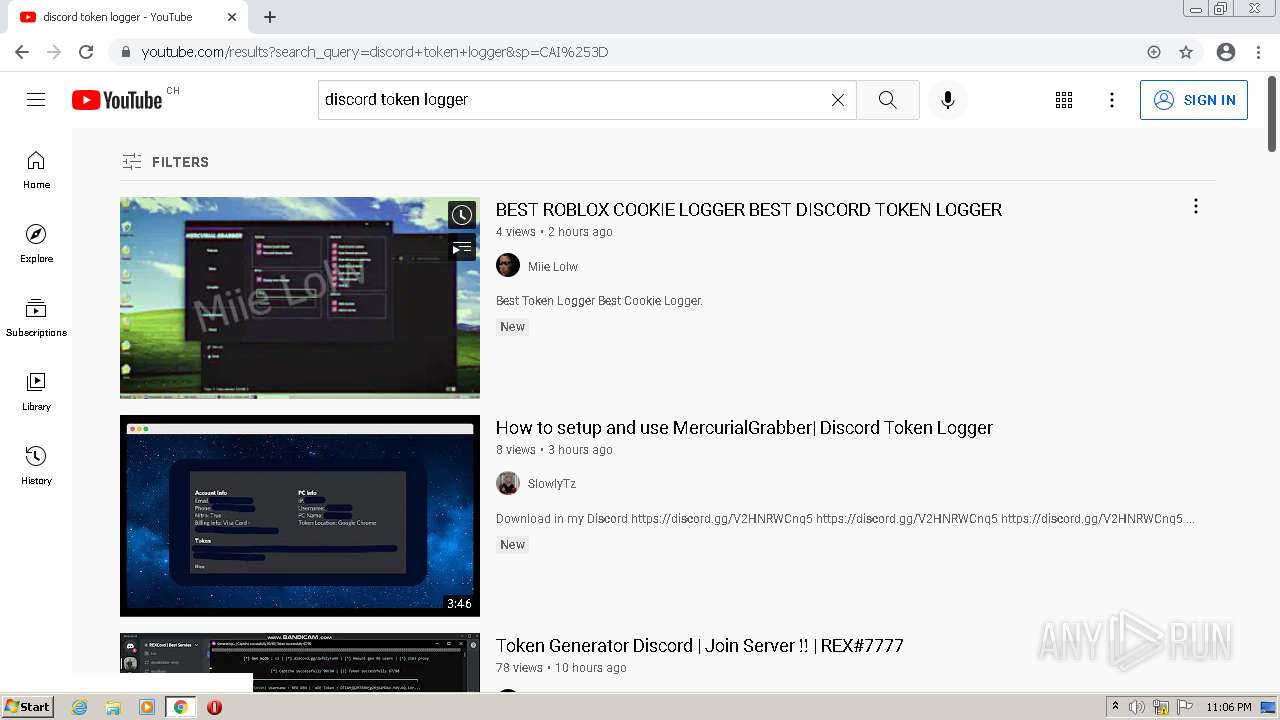The height and width of the screenshot is (720, 1280).
Task: Open Windows Explorer folder on taskbar
Action: [x=113, y=707]
